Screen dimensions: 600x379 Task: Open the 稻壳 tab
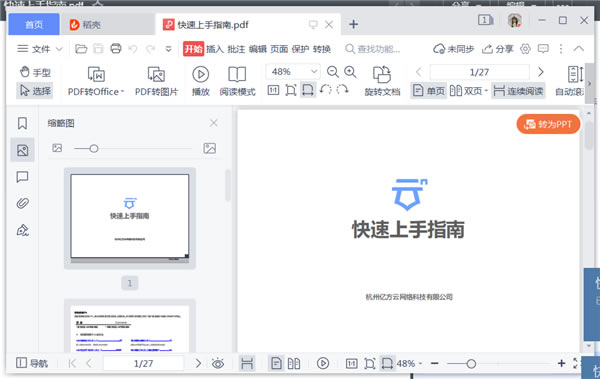[85, 25]
